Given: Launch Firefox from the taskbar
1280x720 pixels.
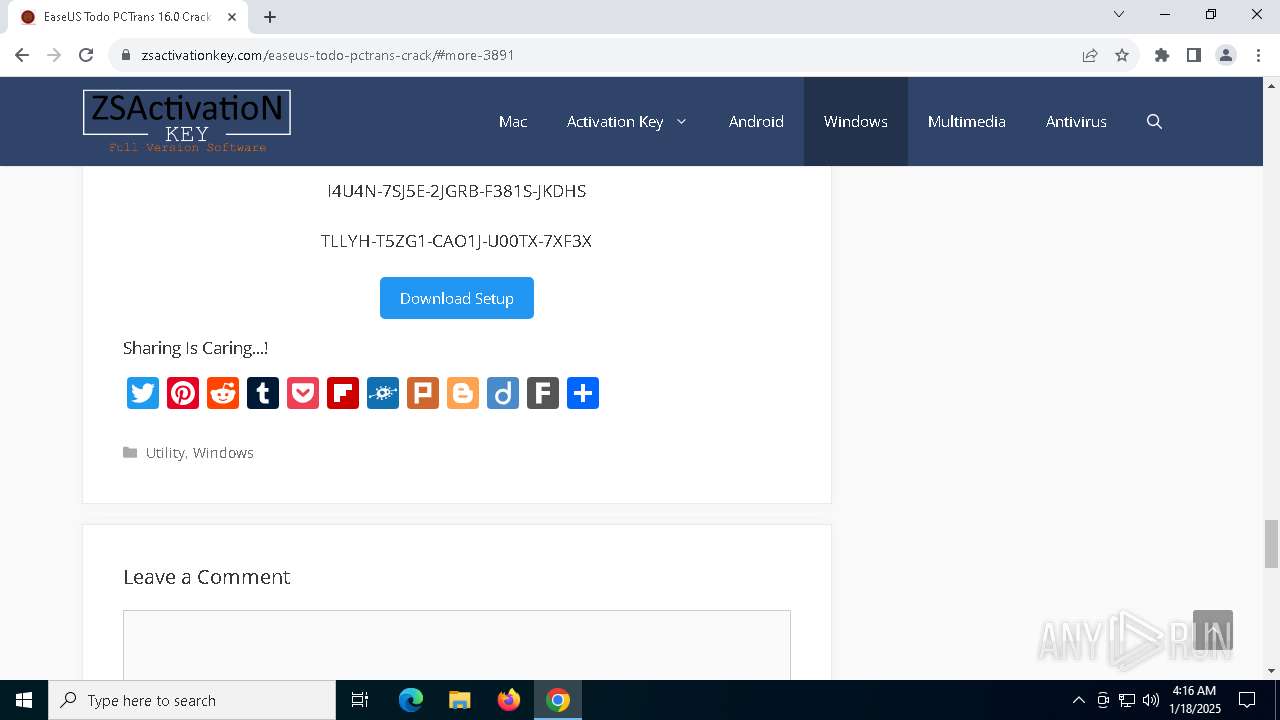Looking at the screenshot, I should (x=509, y=700).
